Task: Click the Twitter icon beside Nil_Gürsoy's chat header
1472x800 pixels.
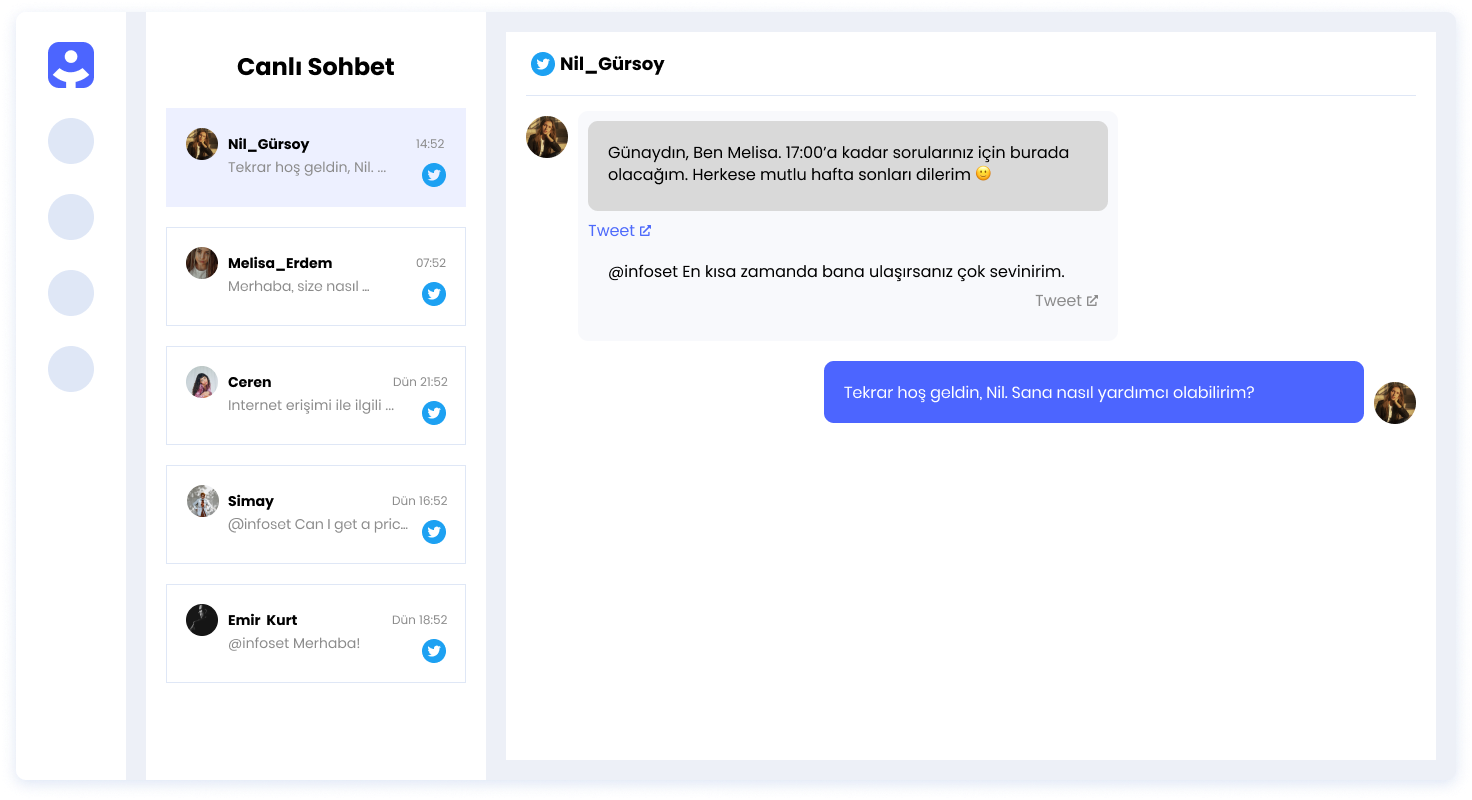Action: [543, 64]
